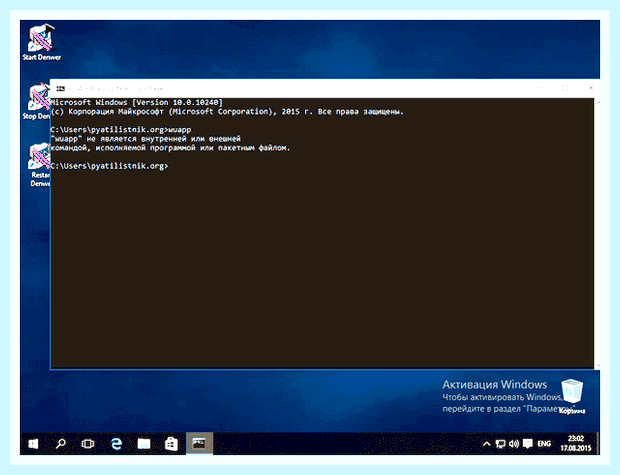Select Stop Denwer desktop shortcut

[x=36, y=101]
